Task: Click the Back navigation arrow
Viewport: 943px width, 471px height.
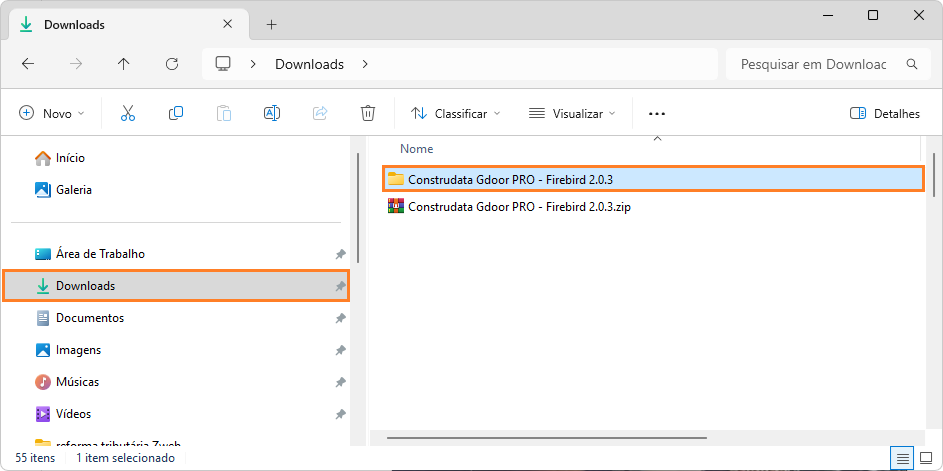Action: pos(28,64)
